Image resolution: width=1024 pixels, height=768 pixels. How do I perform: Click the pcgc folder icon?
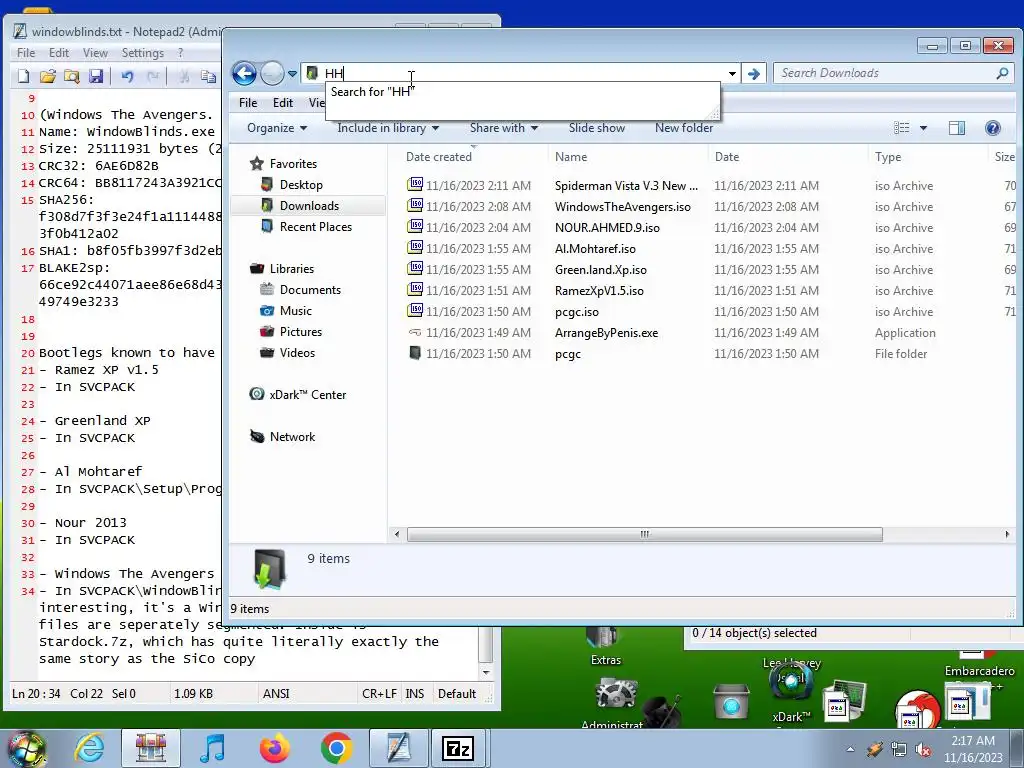tap(415, 353)
